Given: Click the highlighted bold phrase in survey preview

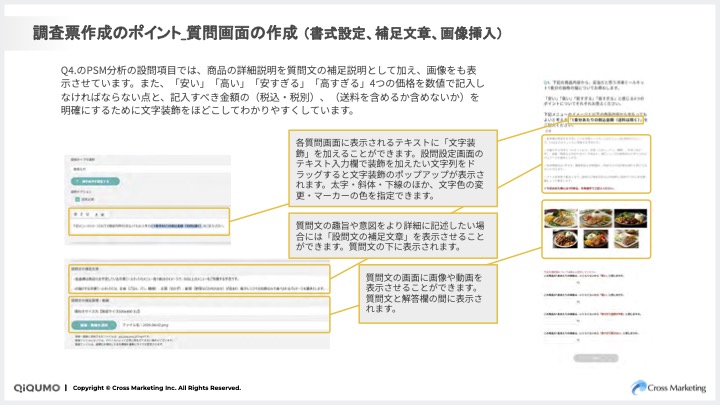Looking at the screenshot, I should [605, 119].
